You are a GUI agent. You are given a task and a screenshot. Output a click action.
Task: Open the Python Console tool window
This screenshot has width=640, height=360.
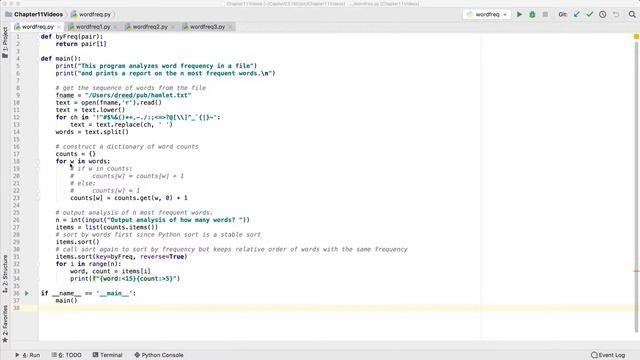(159, 355)
